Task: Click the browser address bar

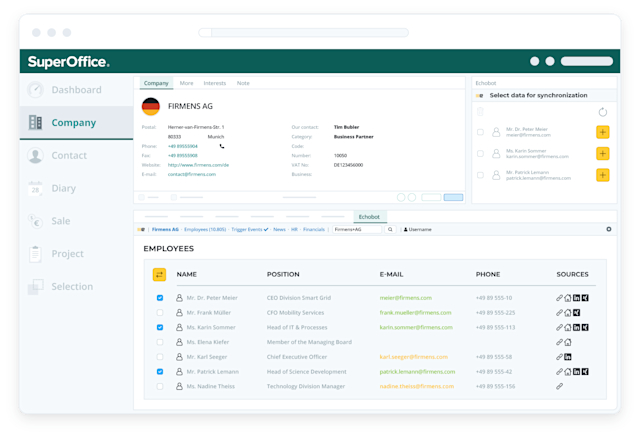Action: pos(304,33)
